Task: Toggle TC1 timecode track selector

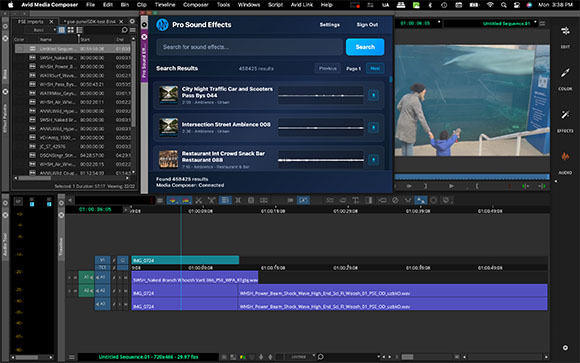Action: point(102,267)
